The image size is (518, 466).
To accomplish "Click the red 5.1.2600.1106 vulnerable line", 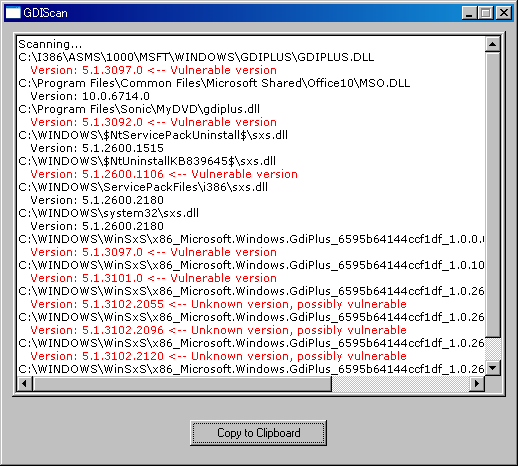I will 164,174.
